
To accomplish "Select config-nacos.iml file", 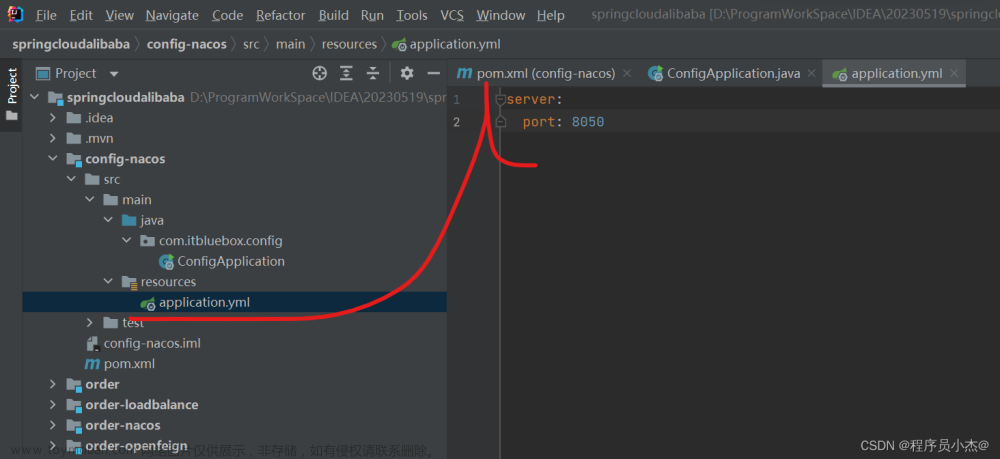I will [x=152, y=344].
